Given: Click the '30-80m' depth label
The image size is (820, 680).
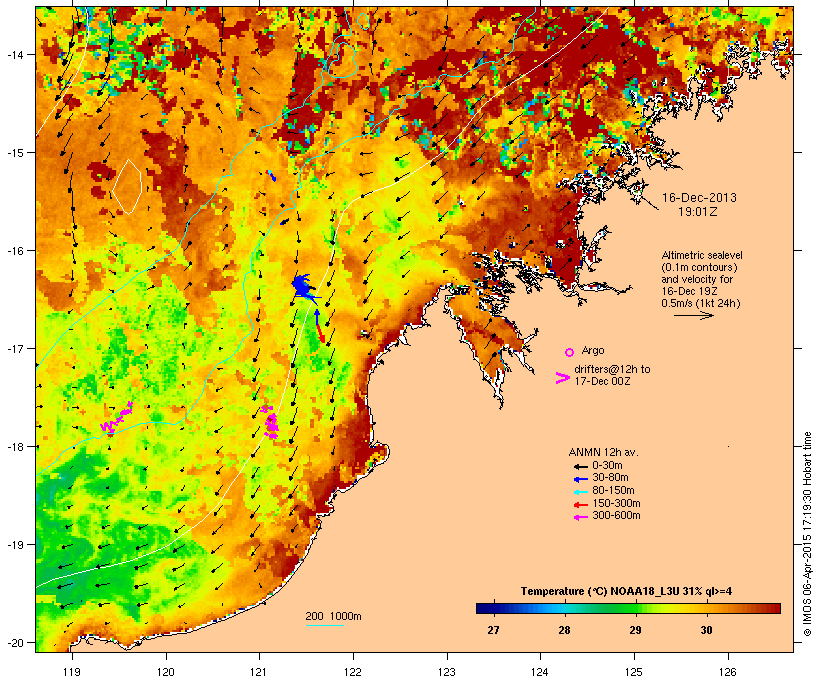Looking at the screenshot, I should coord(610,478).
